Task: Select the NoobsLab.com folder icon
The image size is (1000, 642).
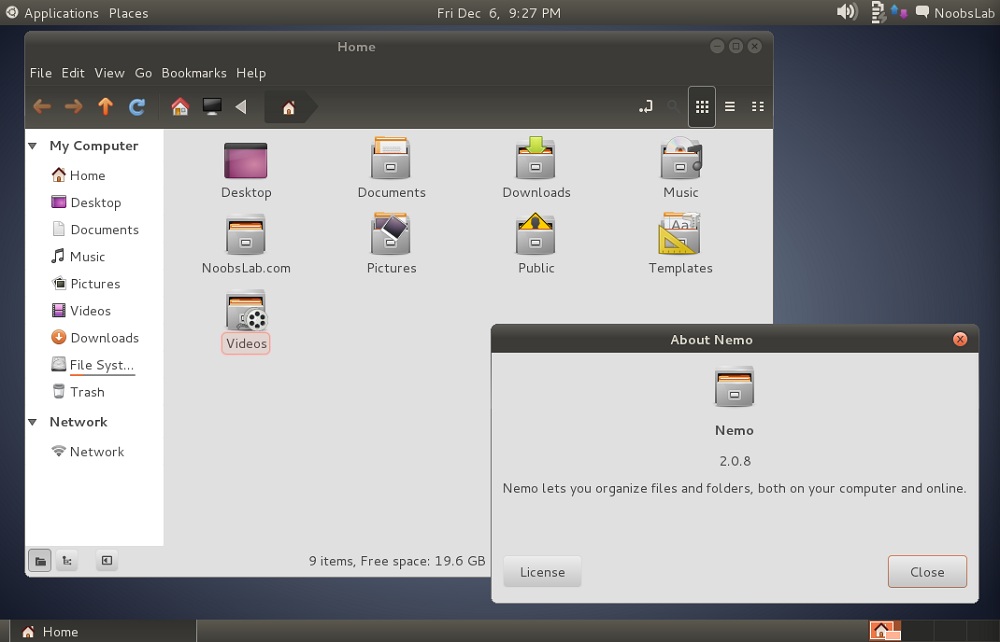Action: [x=246, y=235]
